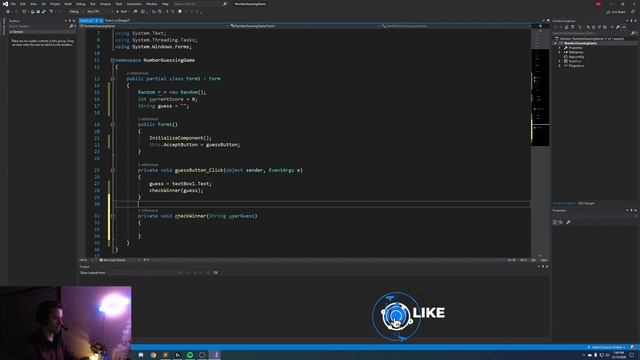Screen dimensions: 640x360
Task: Click the Save All toolbar icon
Action: (44, 12)
